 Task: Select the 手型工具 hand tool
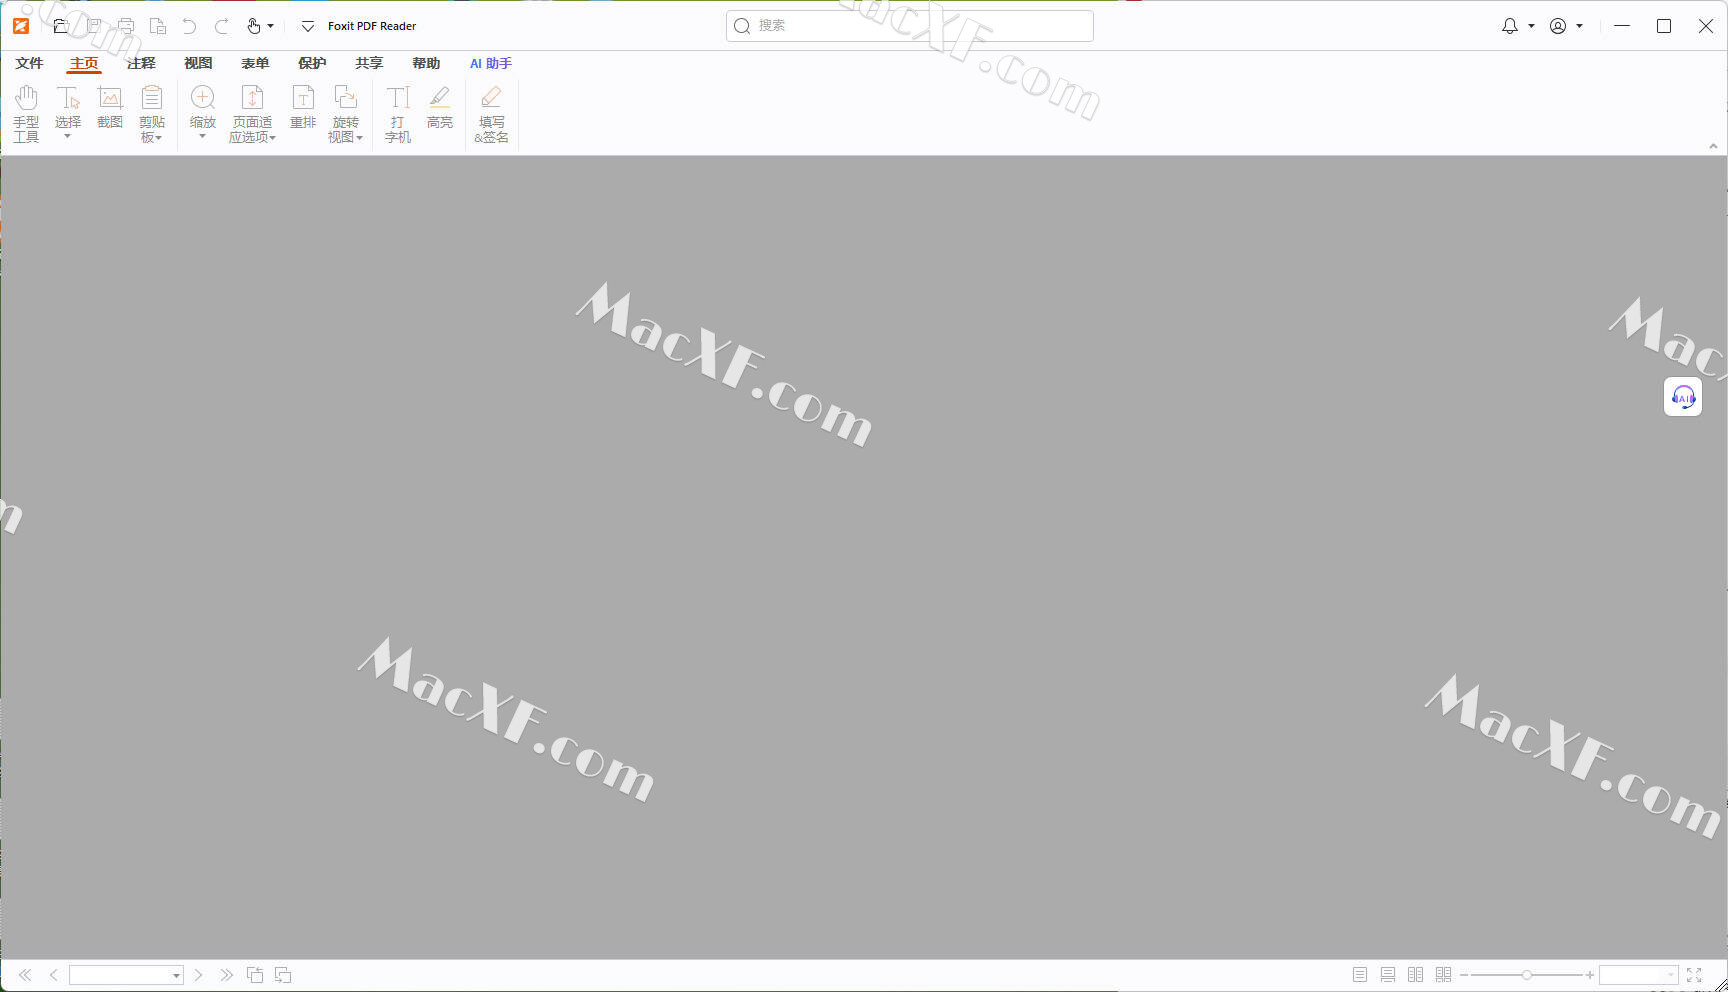click(26, 114)
